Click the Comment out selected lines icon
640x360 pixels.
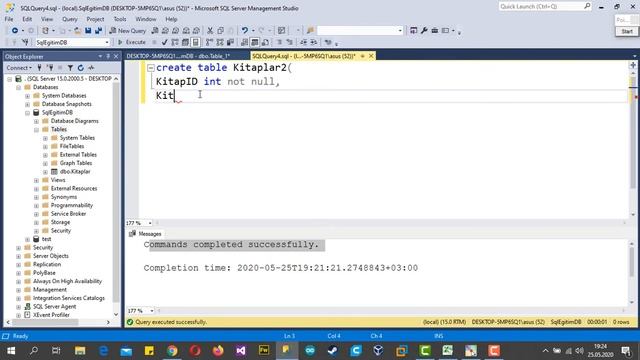(279, 42)
